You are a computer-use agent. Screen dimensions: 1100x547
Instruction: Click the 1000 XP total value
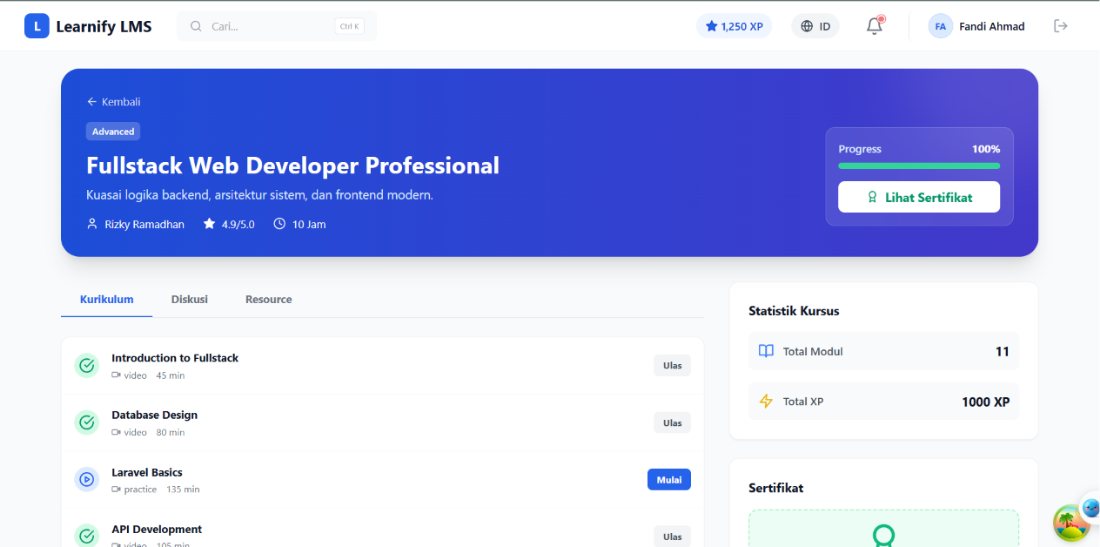click(x=986, y=402)
